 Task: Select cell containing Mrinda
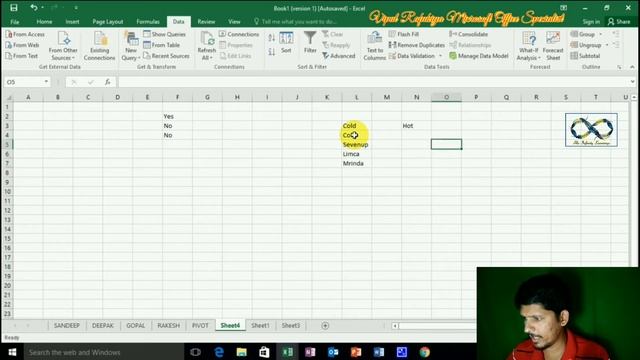pyautogui.click(x=356, y=163)
